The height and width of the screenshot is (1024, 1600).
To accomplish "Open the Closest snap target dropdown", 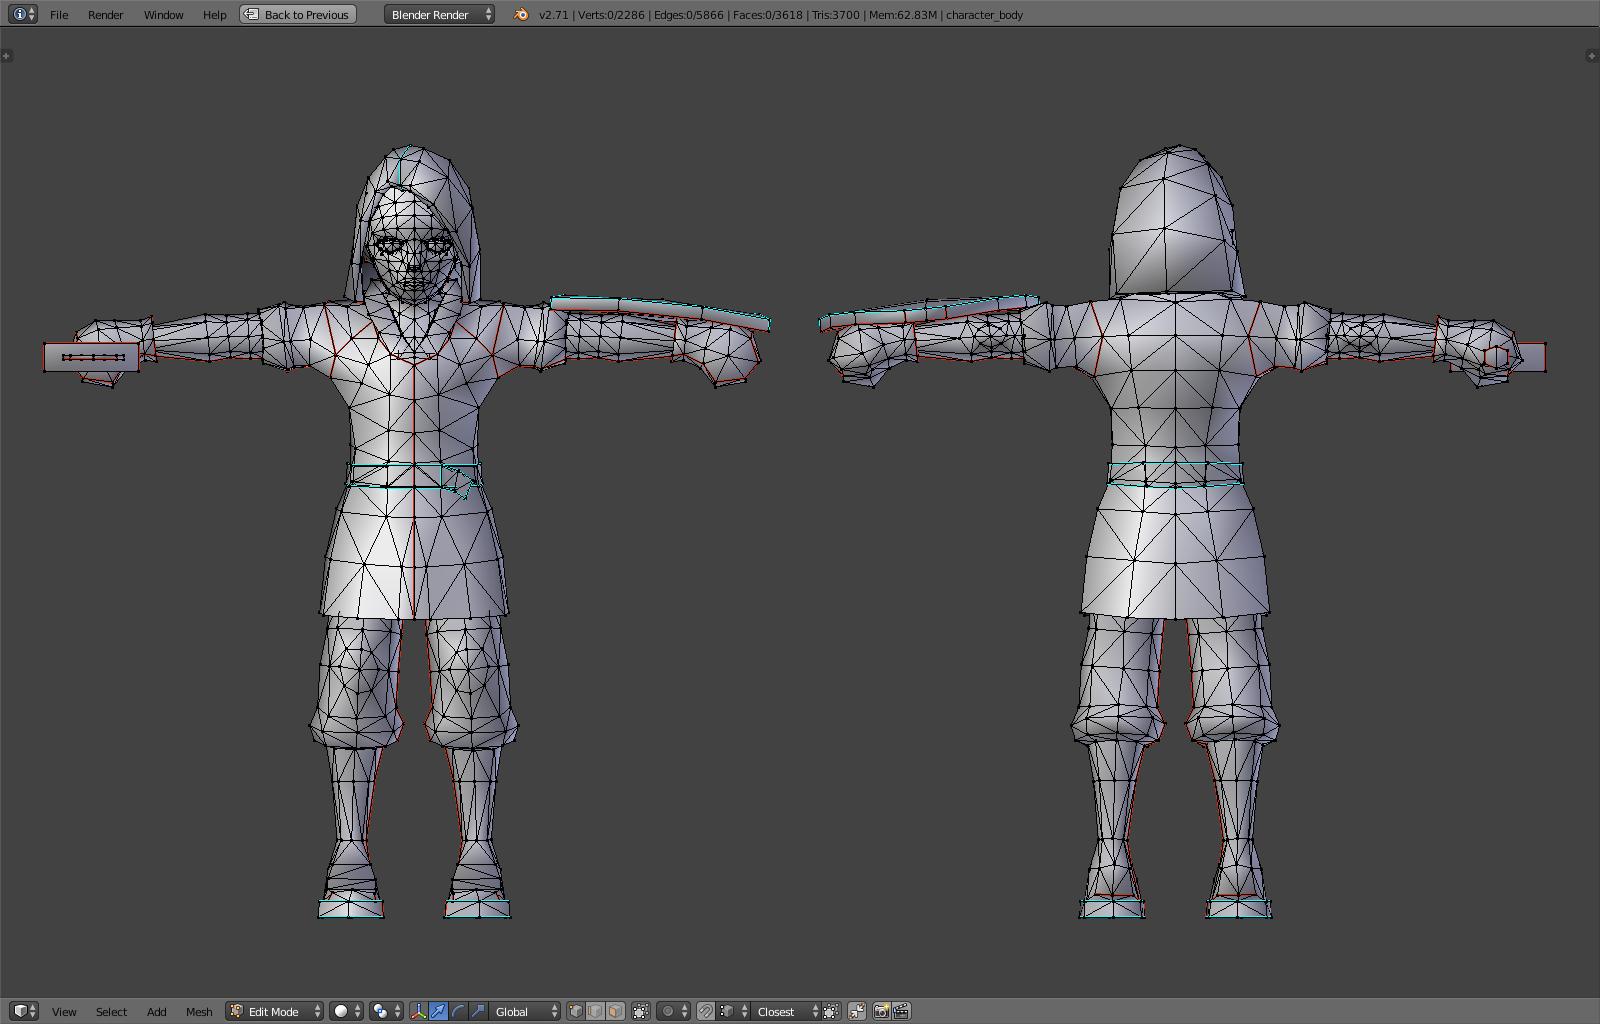I will [x=786, y=1011].
